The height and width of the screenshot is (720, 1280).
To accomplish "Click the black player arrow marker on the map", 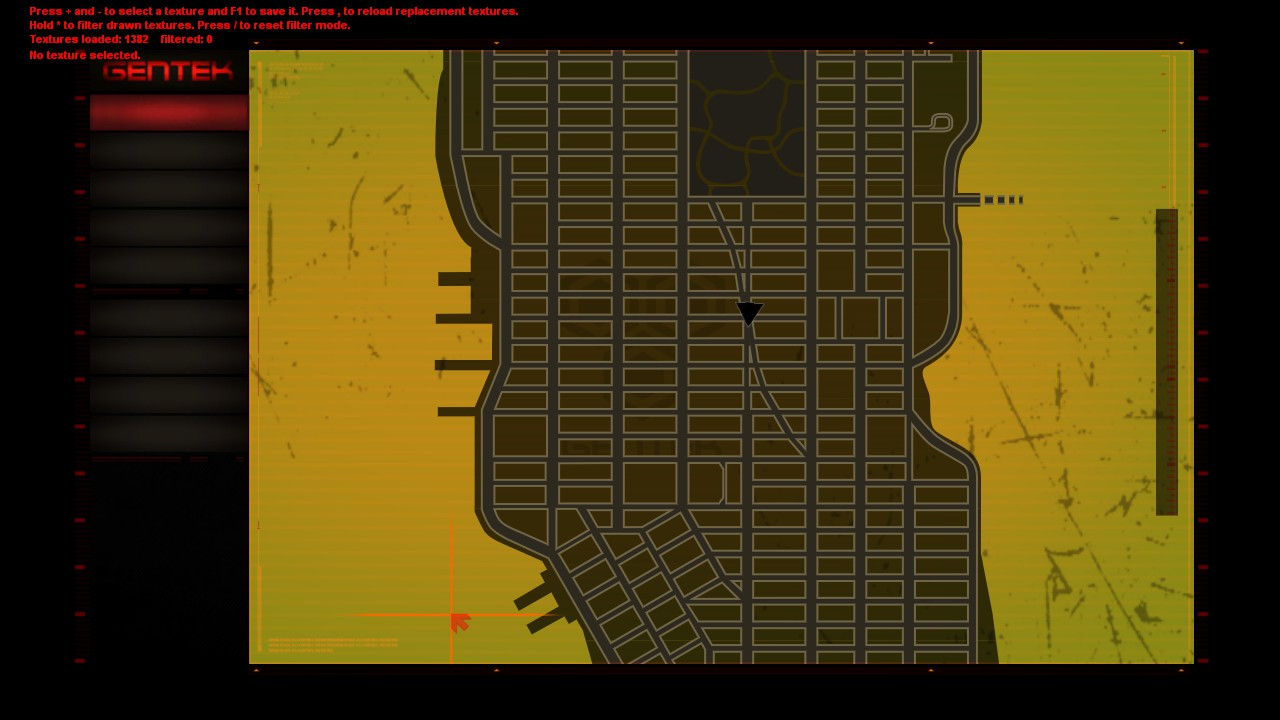I will (749, 313).
